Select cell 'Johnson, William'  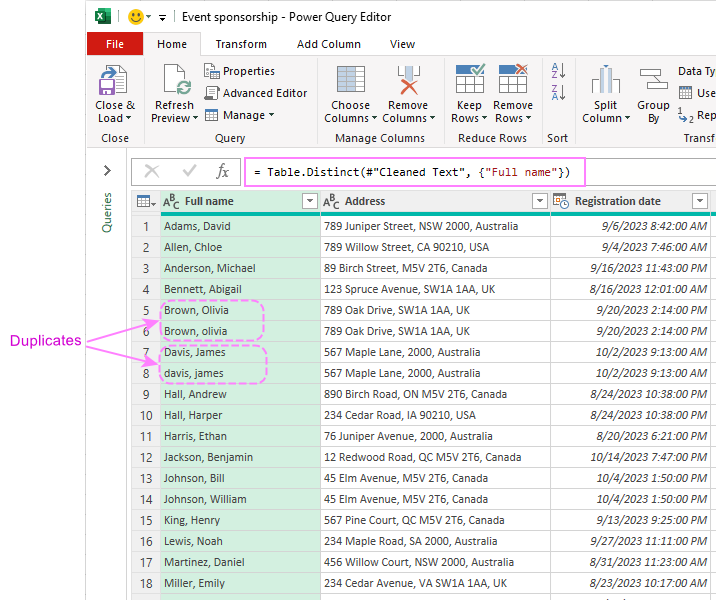(x=240, y=499)
